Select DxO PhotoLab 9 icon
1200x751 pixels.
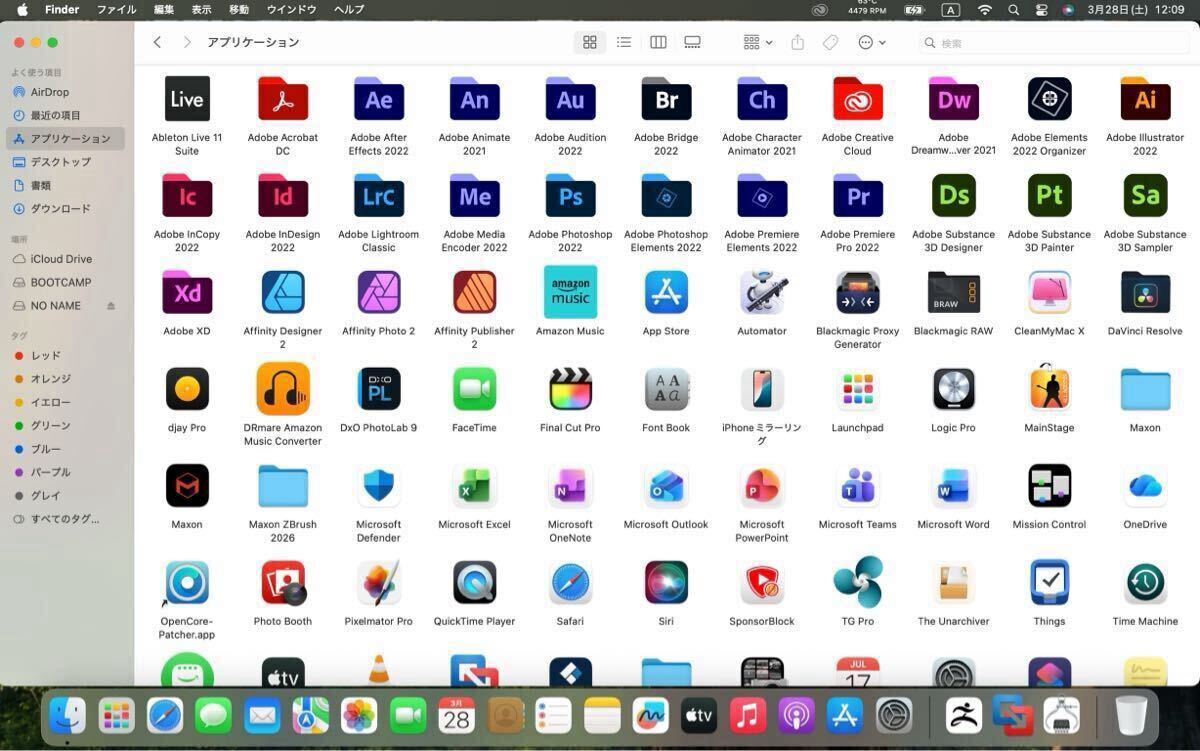pyautogui.click(x=379, y=389)
